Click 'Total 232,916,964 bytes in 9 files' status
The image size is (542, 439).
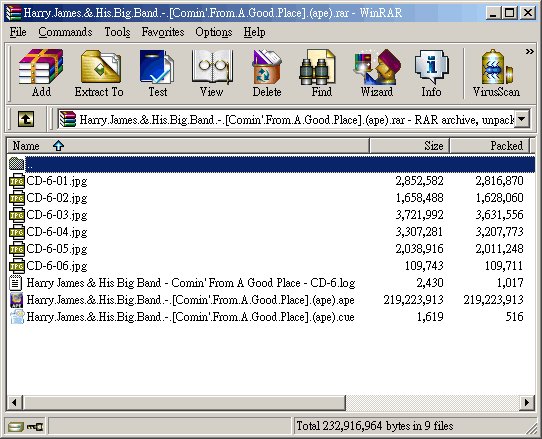tap(375, 426)
